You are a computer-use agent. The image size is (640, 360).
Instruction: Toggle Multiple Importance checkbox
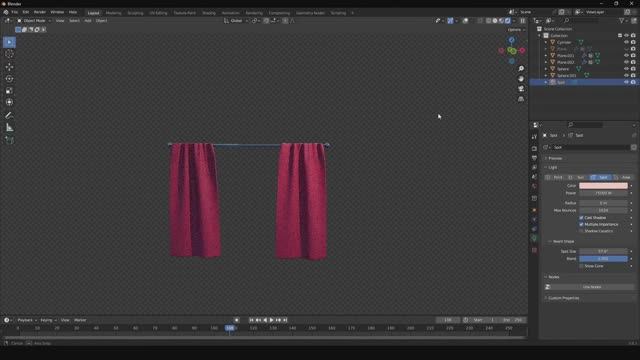tap(581, 224)
